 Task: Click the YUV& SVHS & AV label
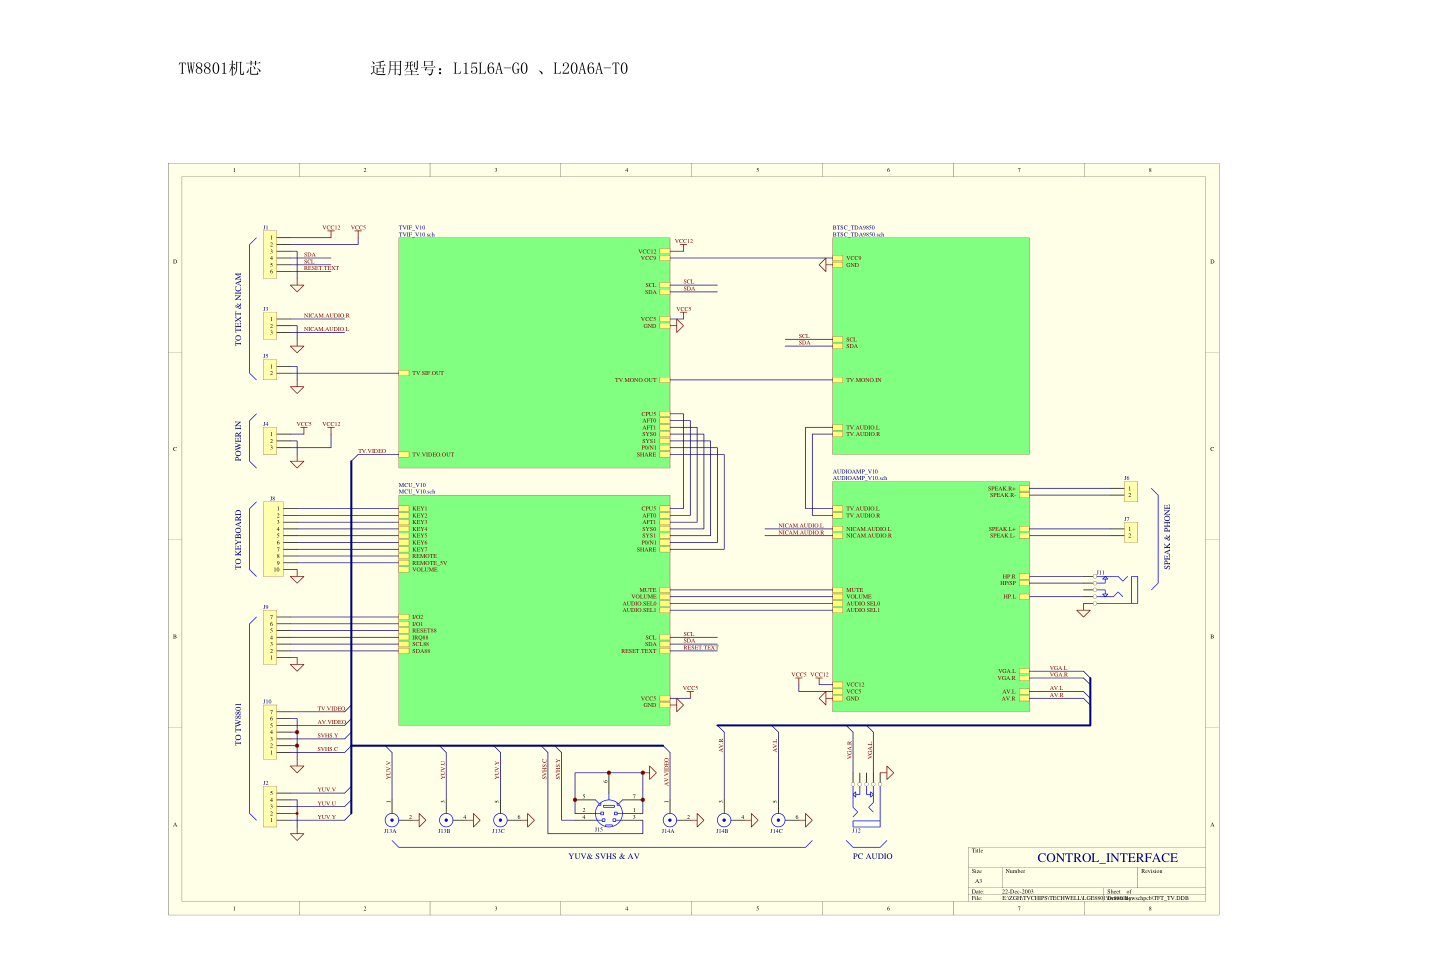point(604,856)
